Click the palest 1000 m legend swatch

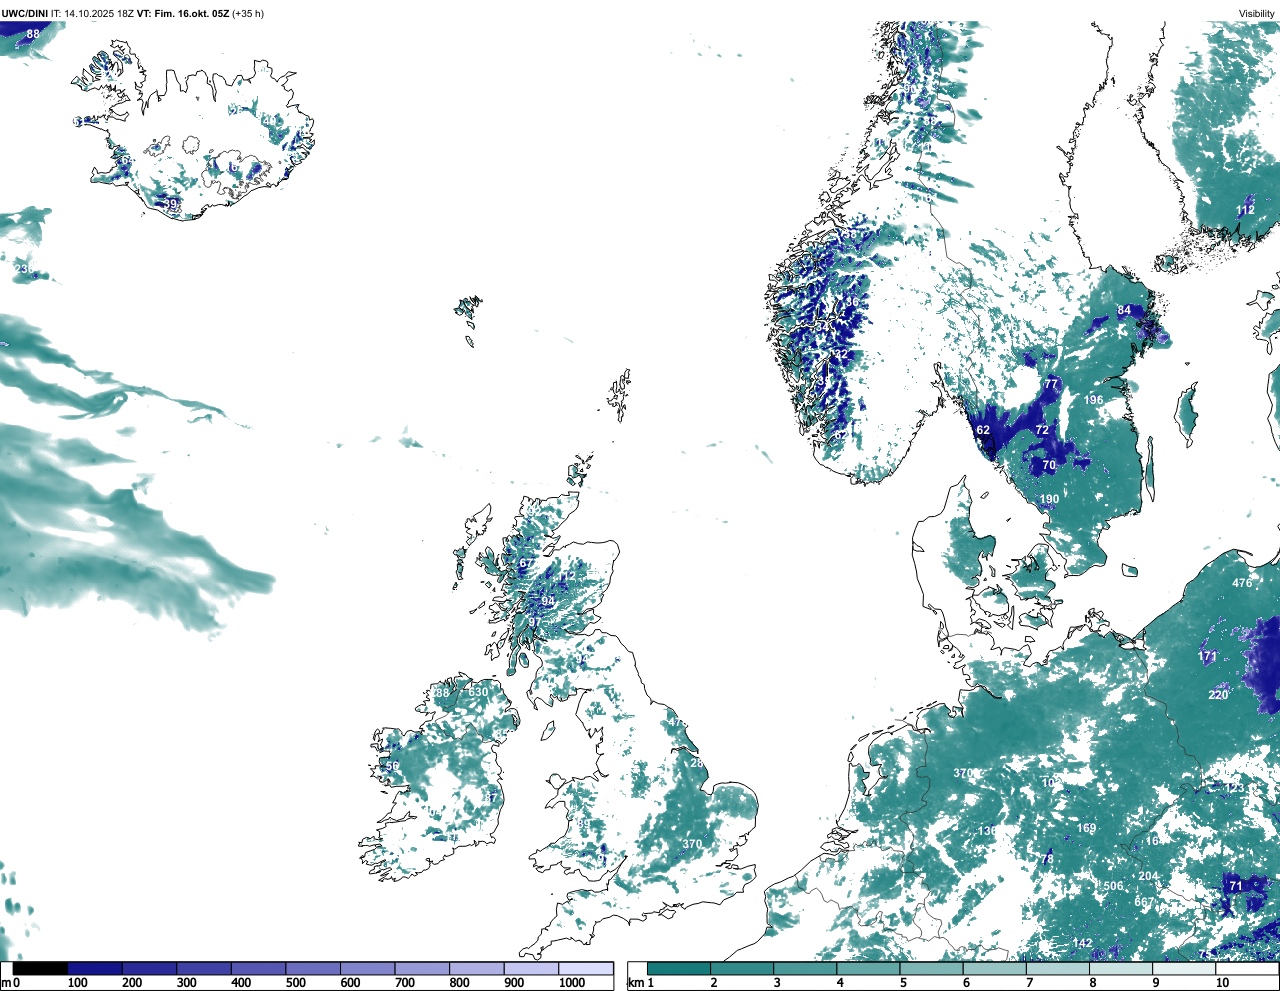point(586,968)
